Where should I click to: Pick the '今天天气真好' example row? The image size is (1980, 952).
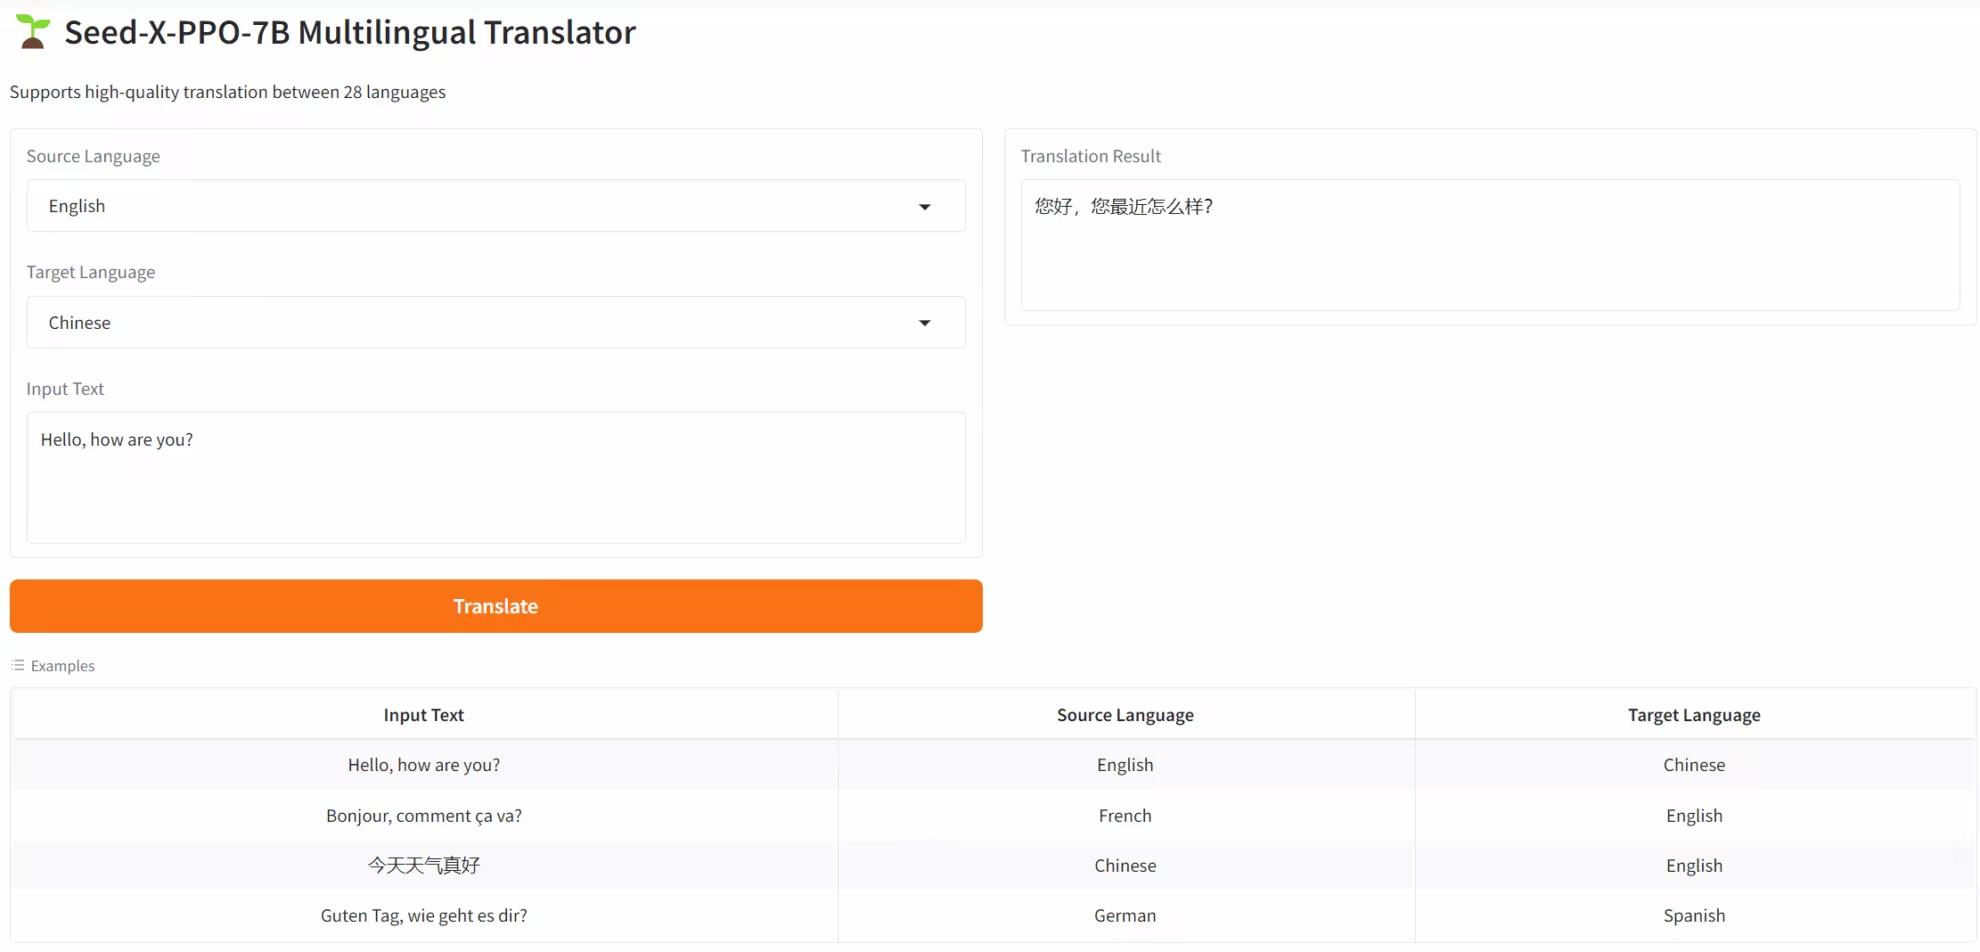click(424, 866)
